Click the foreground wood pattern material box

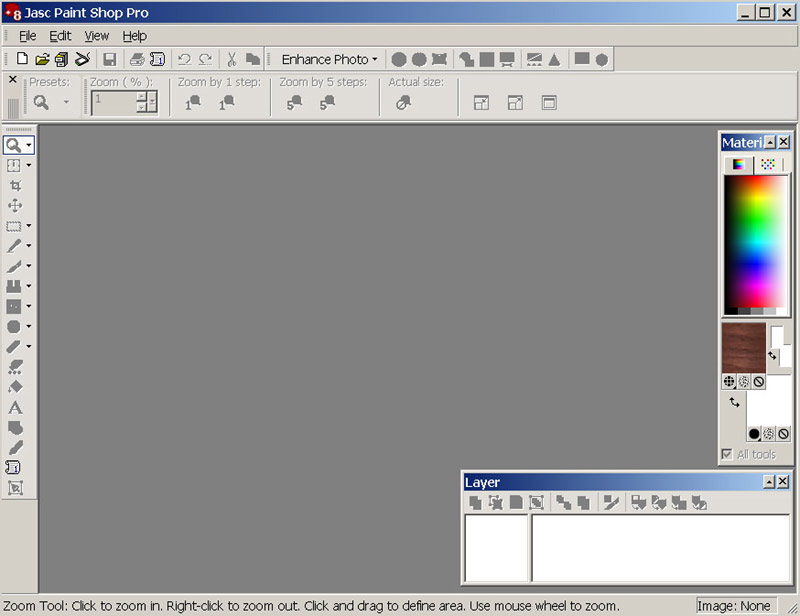[x=743, y=347]
